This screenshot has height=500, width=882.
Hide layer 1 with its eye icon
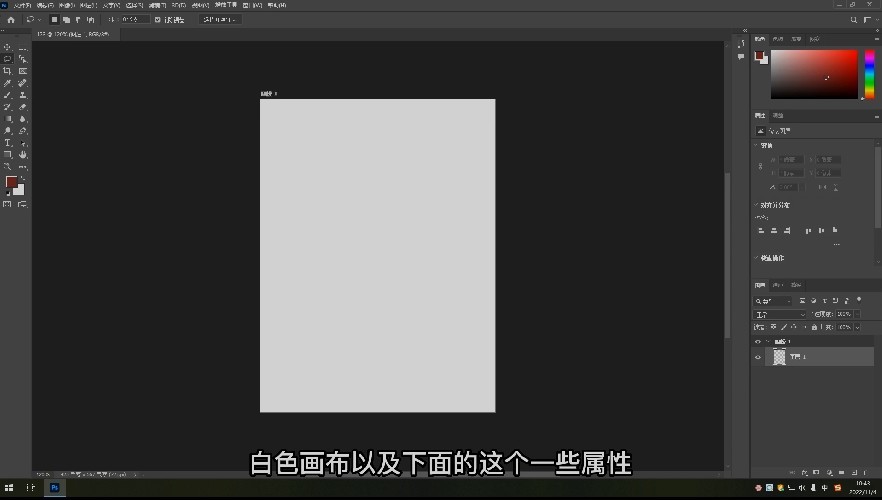pyautogui.click(x=758, y=357)
